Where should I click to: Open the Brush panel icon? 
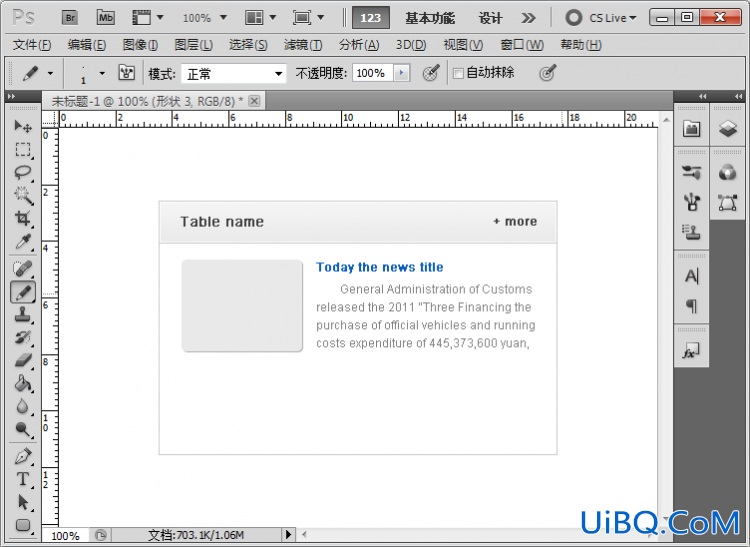[x=692, y=202]
